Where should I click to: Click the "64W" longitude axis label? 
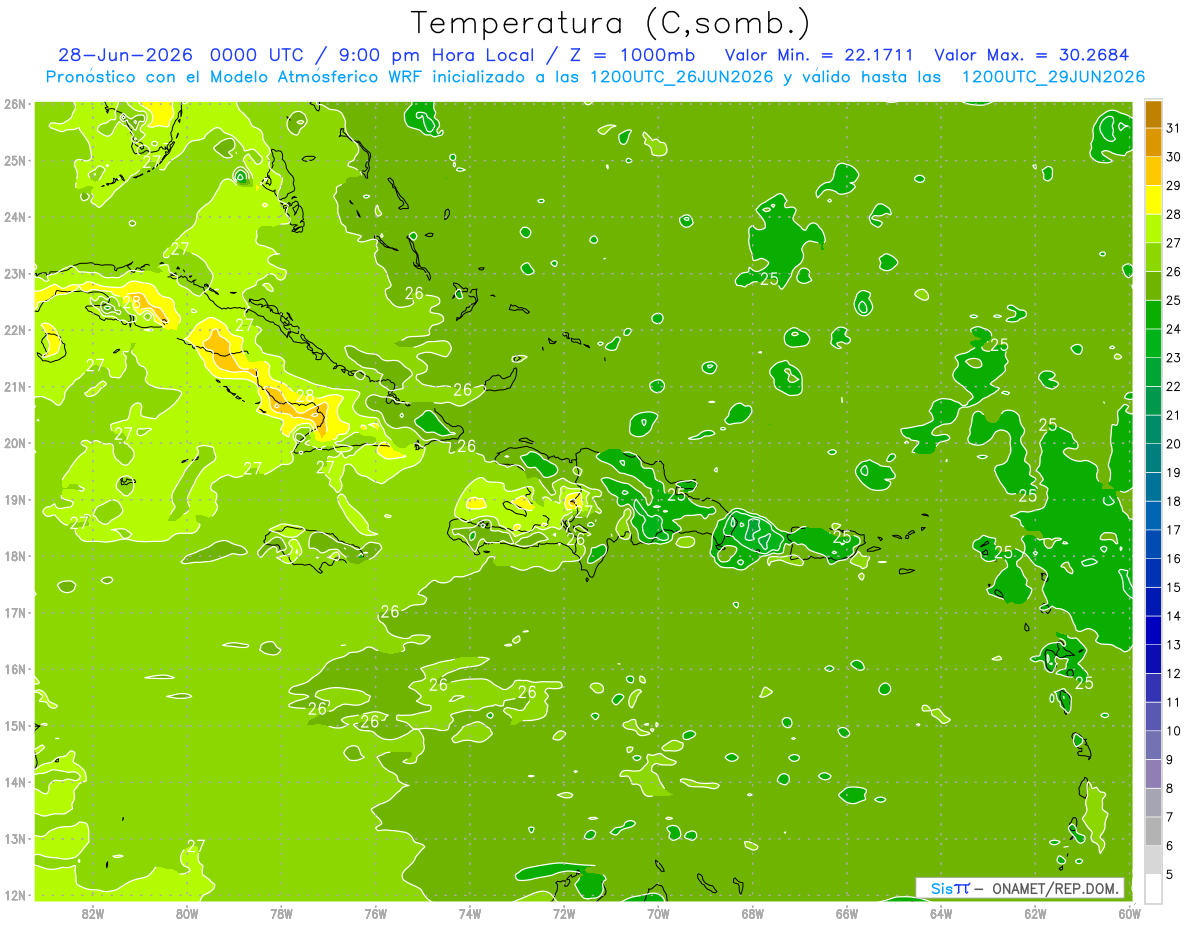[941, 913]
